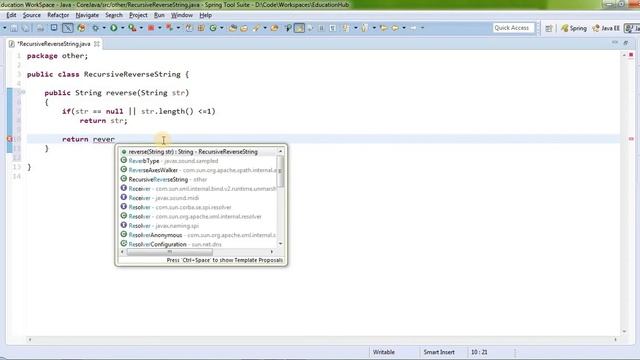The width and height of the screenshot is (640, 360).
Task: Click the Save All toolbar icon
Action: point(26,28)
